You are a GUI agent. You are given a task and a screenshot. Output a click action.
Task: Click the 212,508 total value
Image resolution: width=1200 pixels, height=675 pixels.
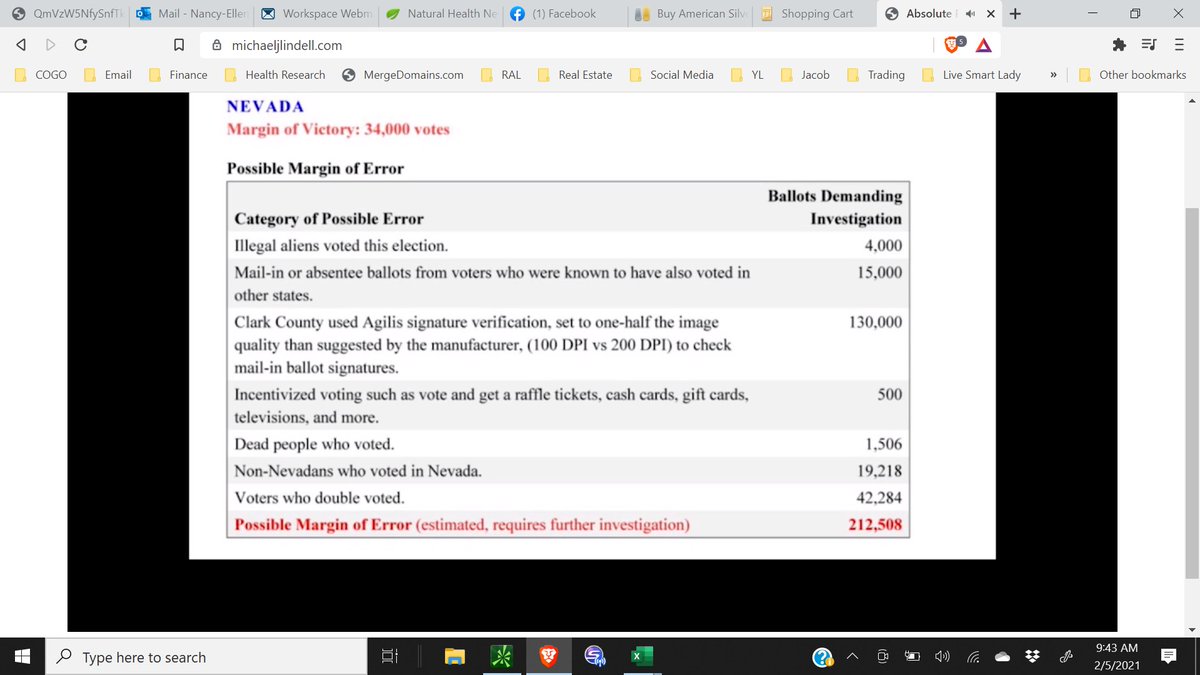click(876, 525)
